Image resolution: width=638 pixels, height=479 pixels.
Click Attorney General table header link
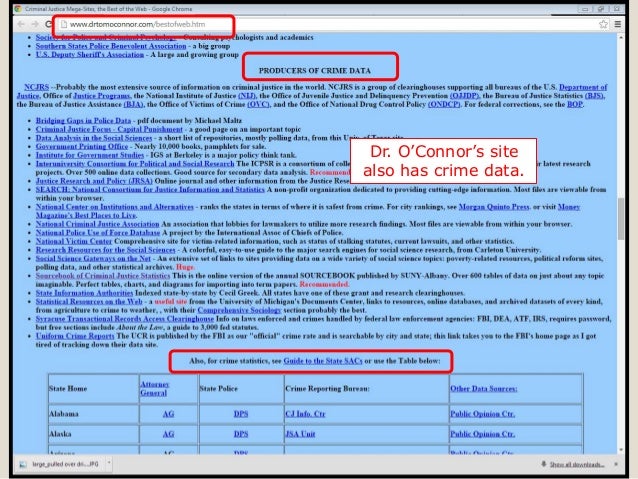tap(154, 389)
